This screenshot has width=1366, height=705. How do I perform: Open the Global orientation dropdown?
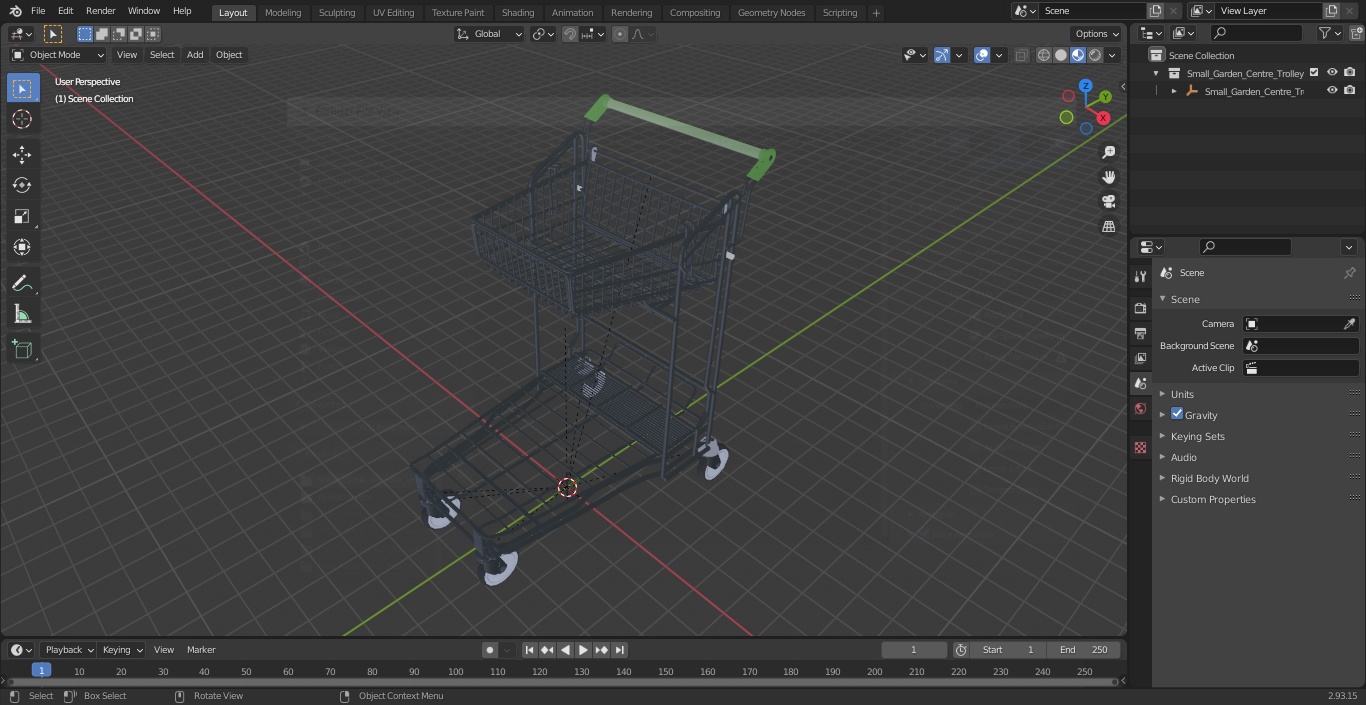[490, 34]
